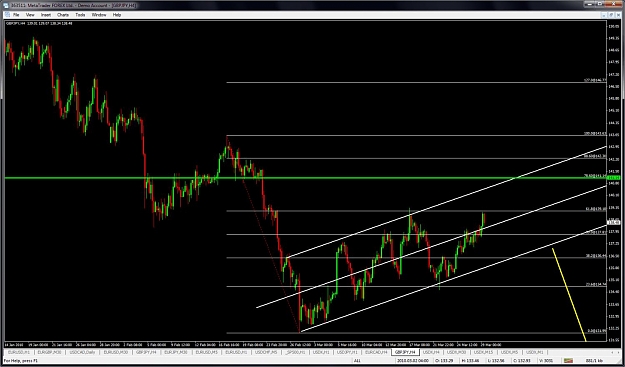Minimize the MetaTrader main window
The image size is (625, 367).
590,4
